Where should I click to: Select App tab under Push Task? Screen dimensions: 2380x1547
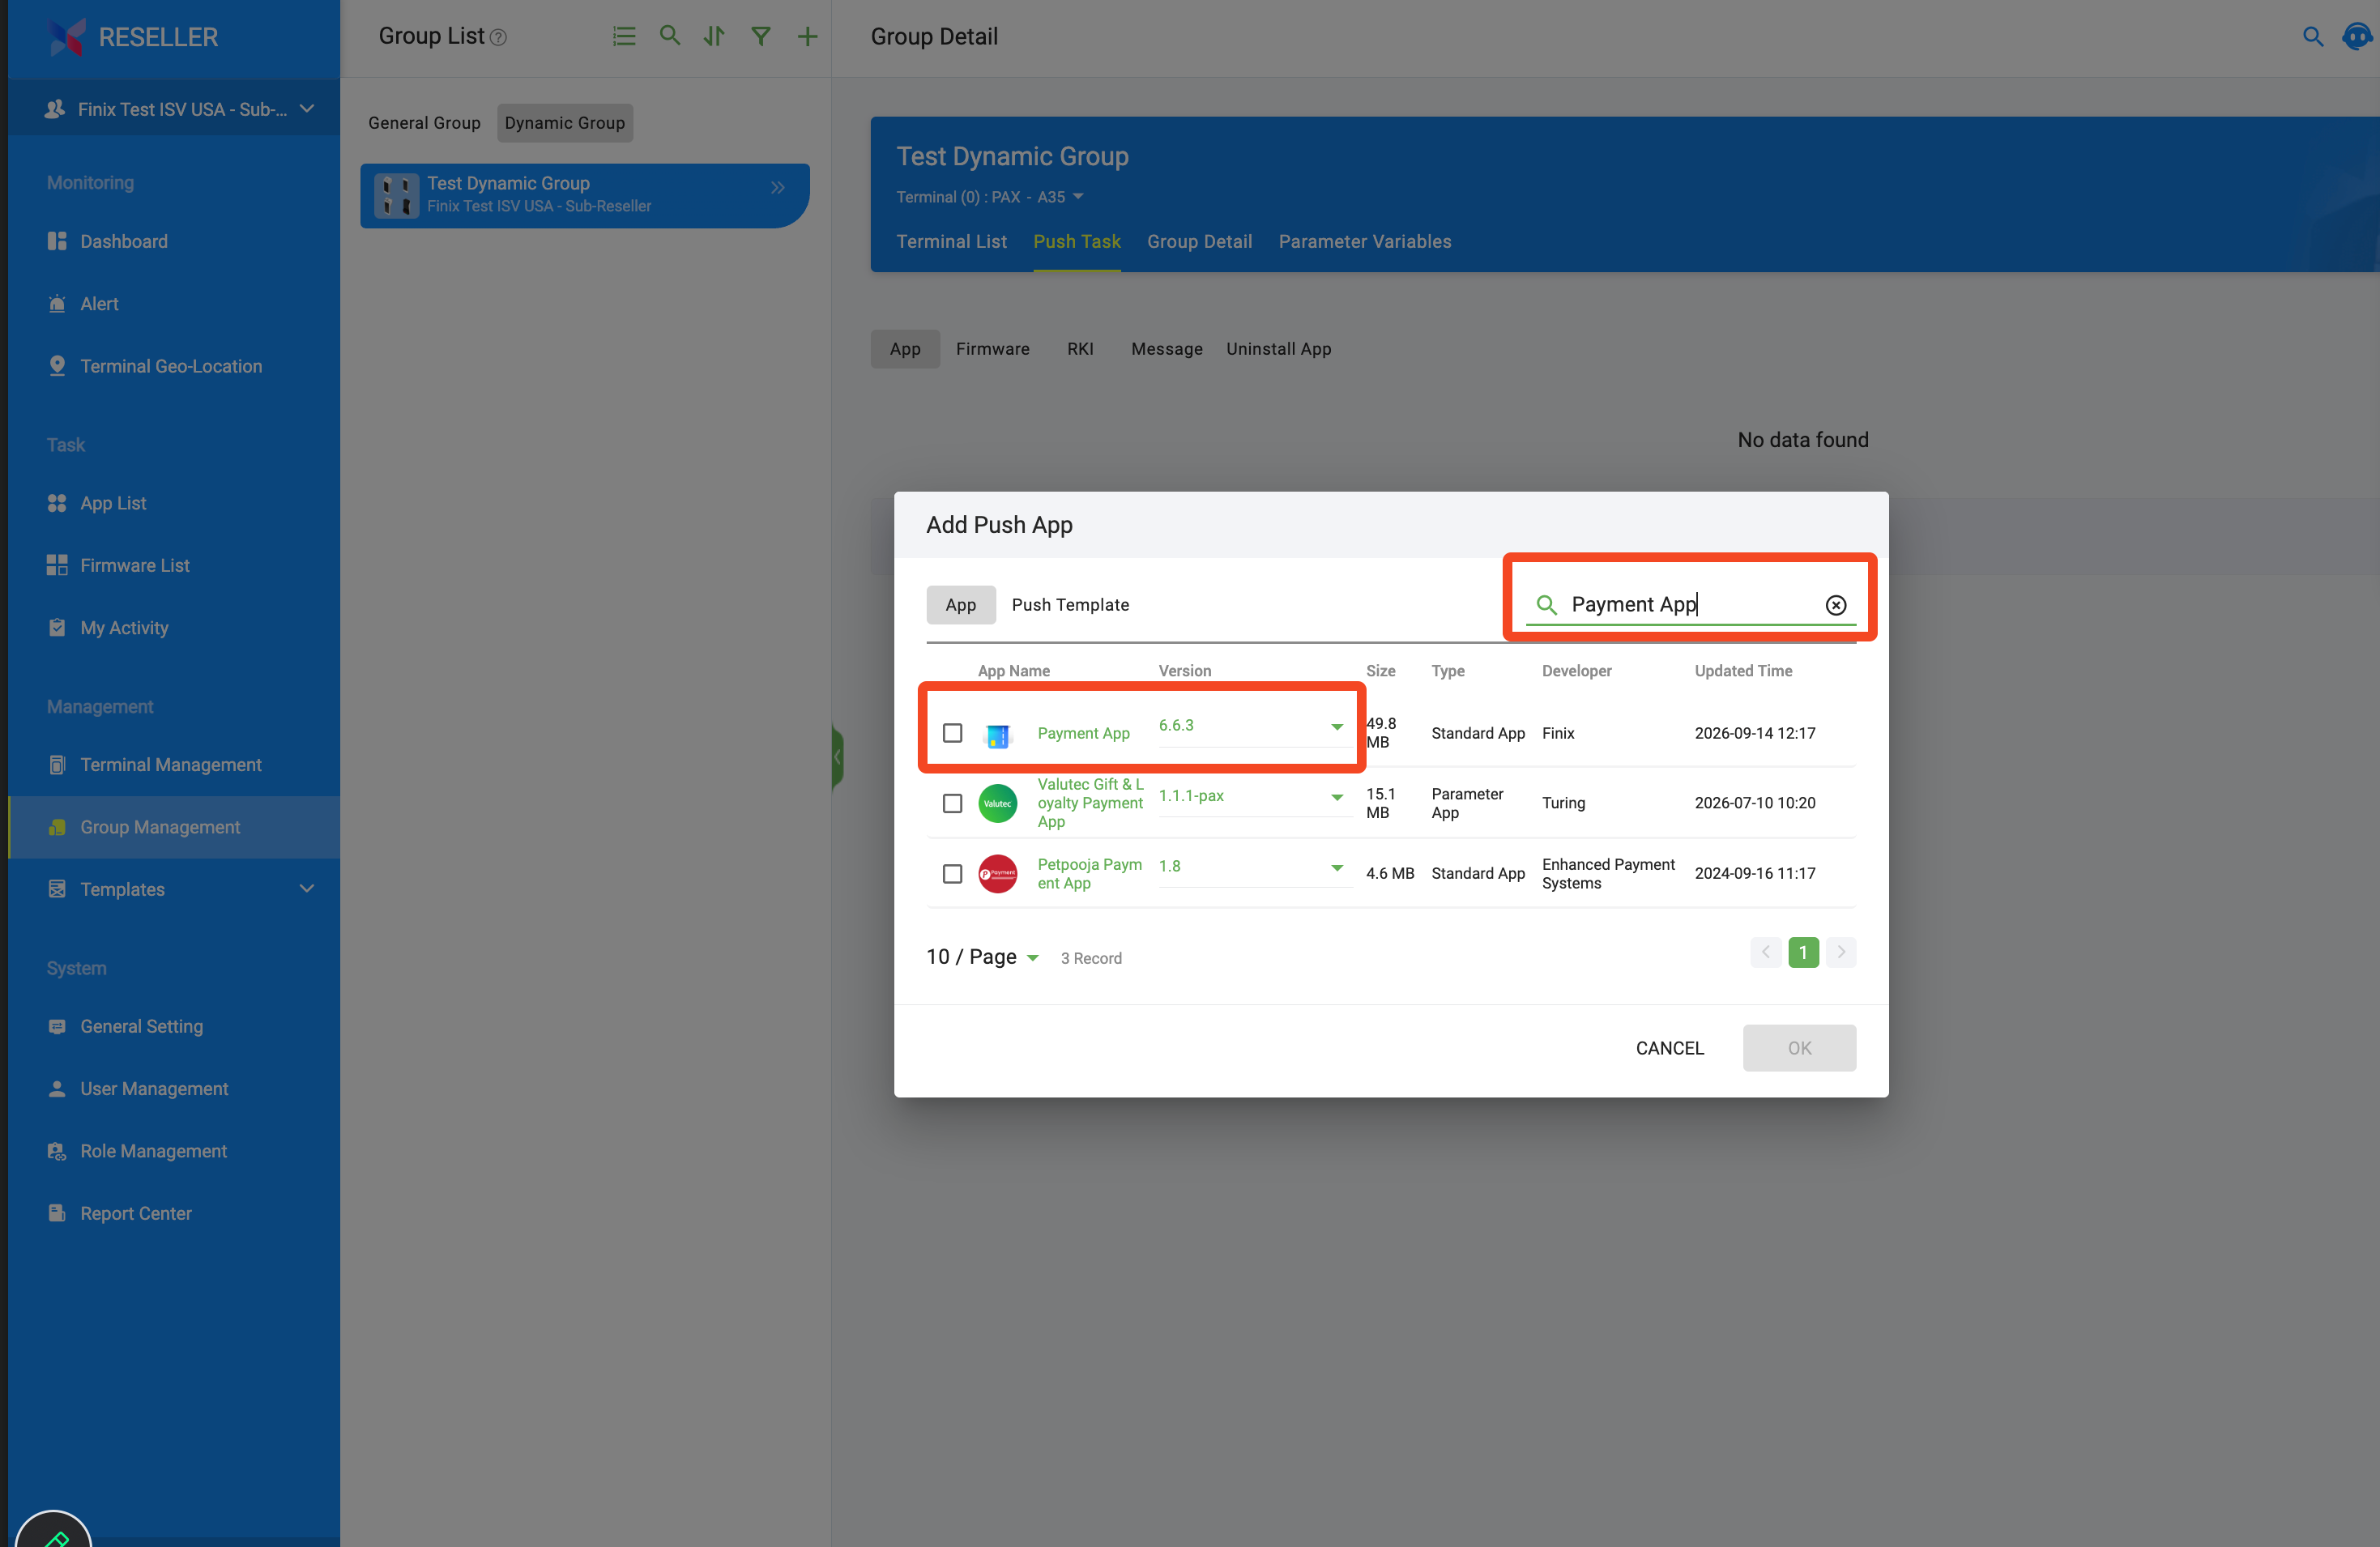coord(905,348)
